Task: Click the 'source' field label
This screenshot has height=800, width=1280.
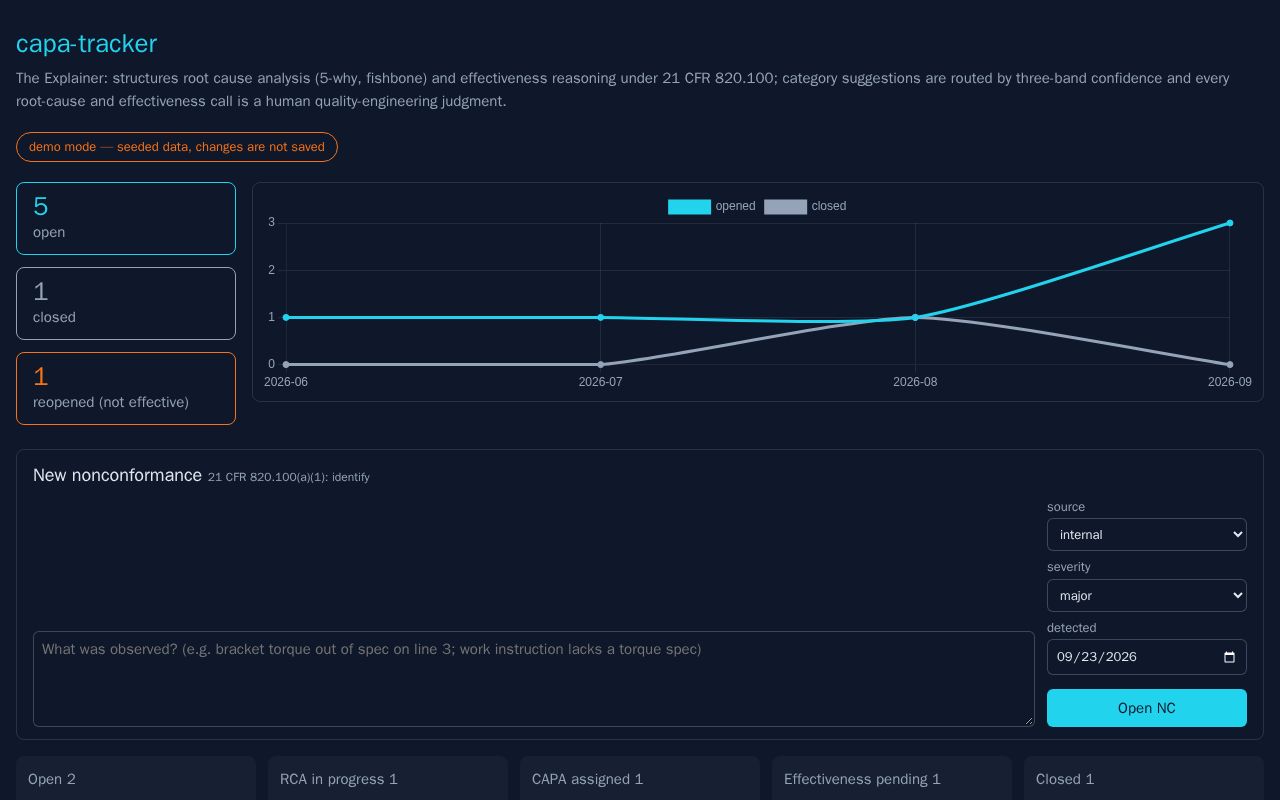Action: 1066,507
